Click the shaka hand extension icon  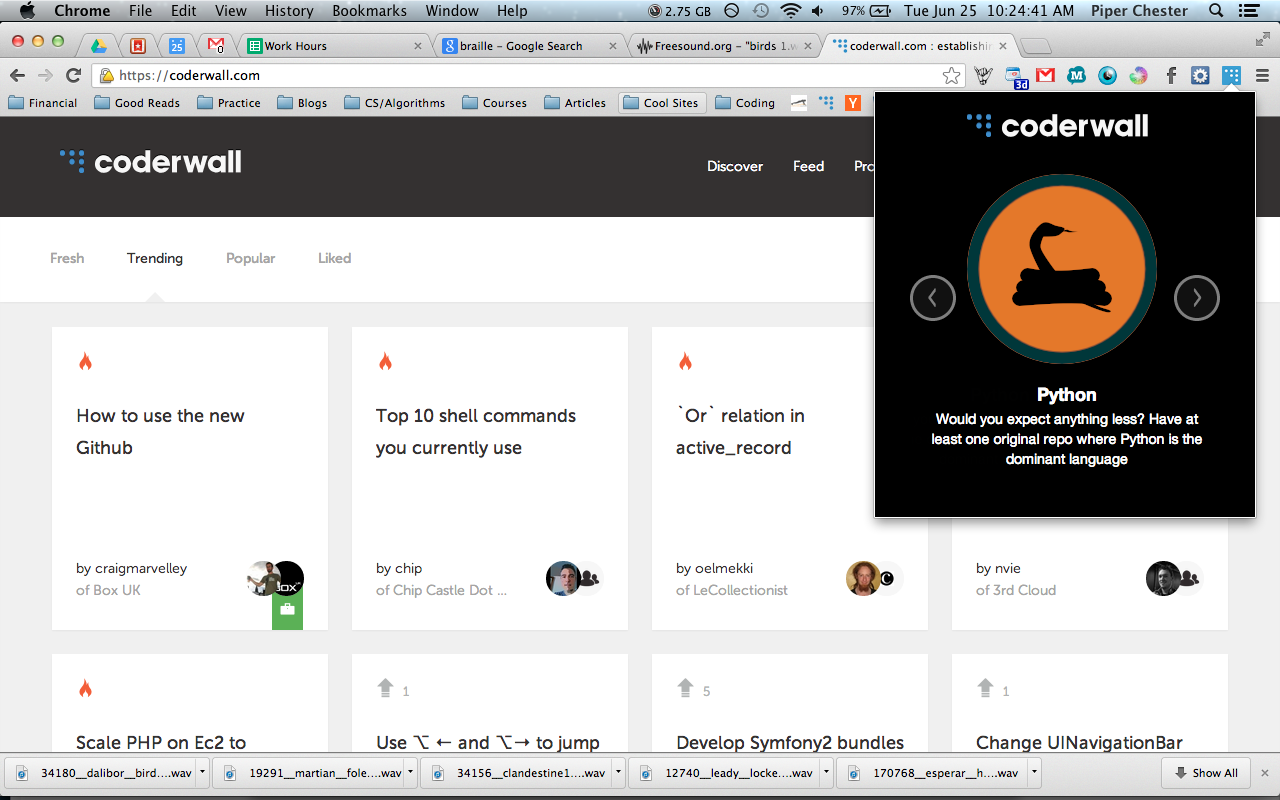point(983,75)
